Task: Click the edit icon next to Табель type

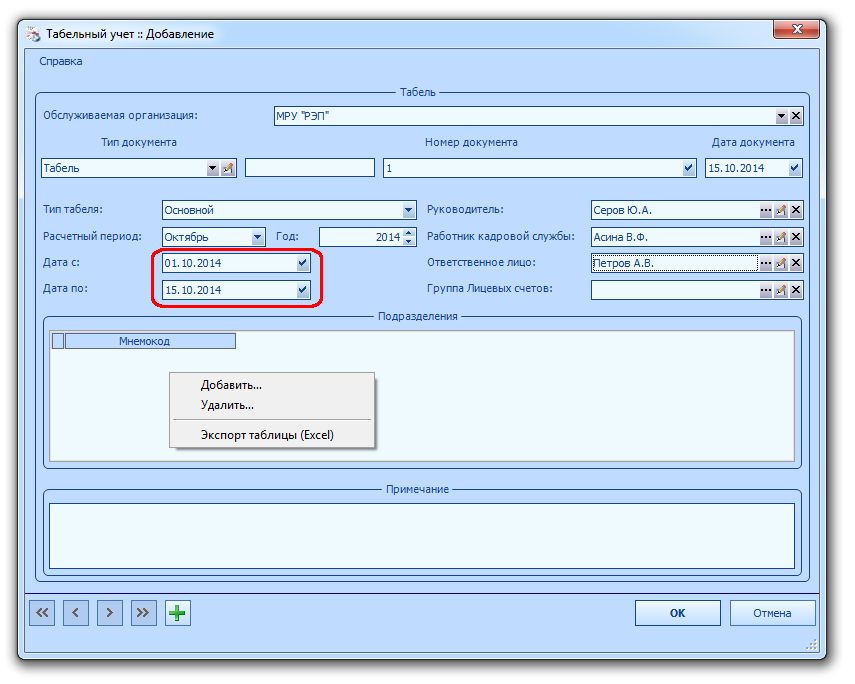Action: pos(228,169)
